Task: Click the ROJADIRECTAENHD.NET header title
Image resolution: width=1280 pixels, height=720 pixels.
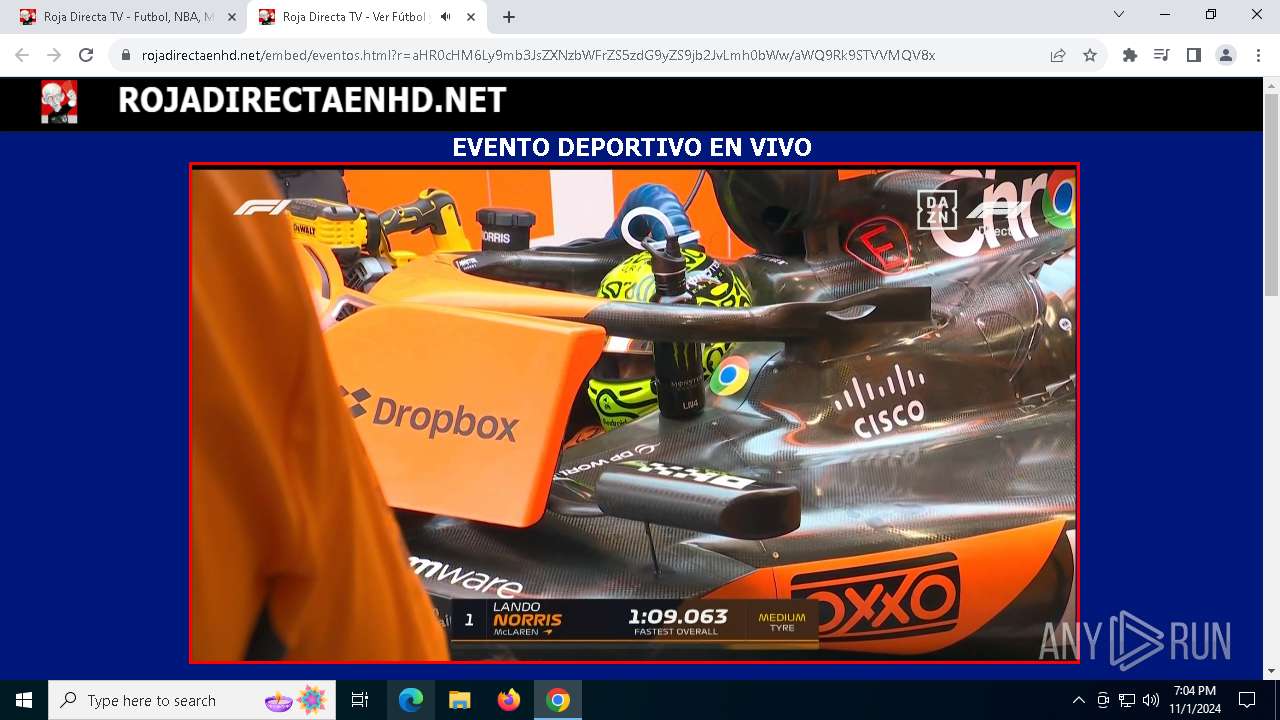Action: point(312,100)
